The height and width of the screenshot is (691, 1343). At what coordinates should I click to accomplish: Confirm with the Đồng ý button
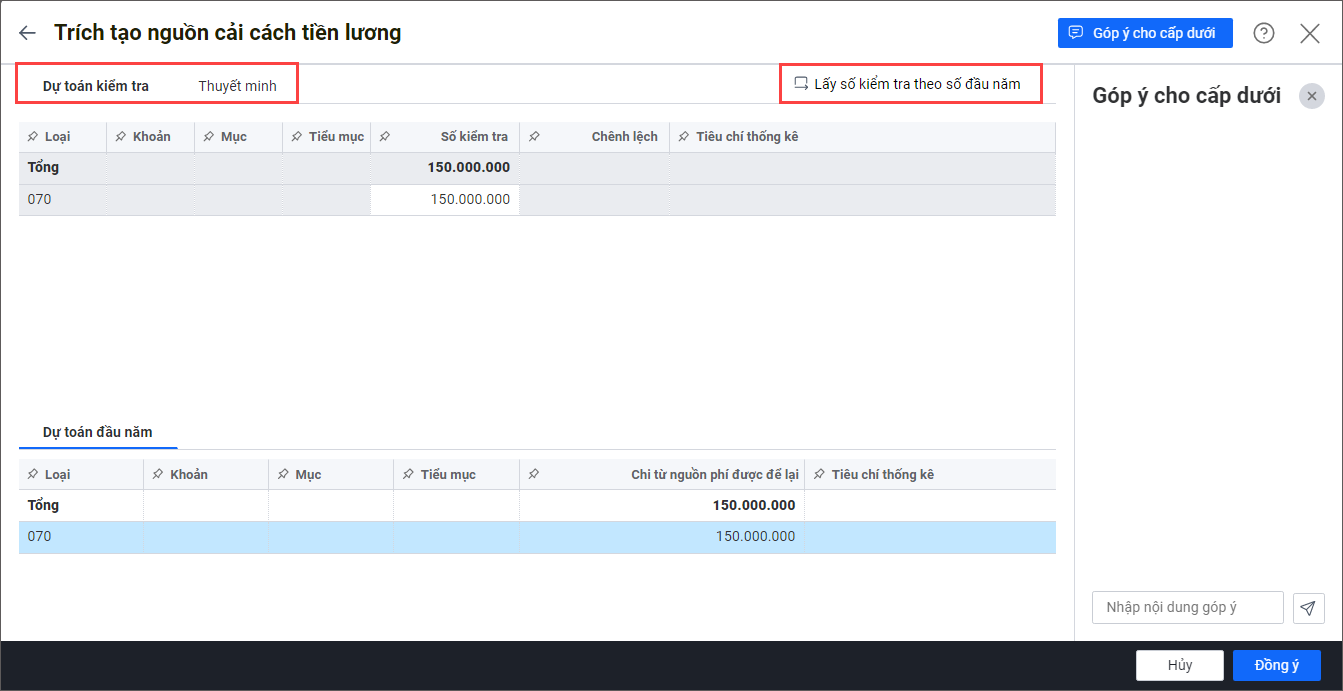click(x=1276, y=665)
